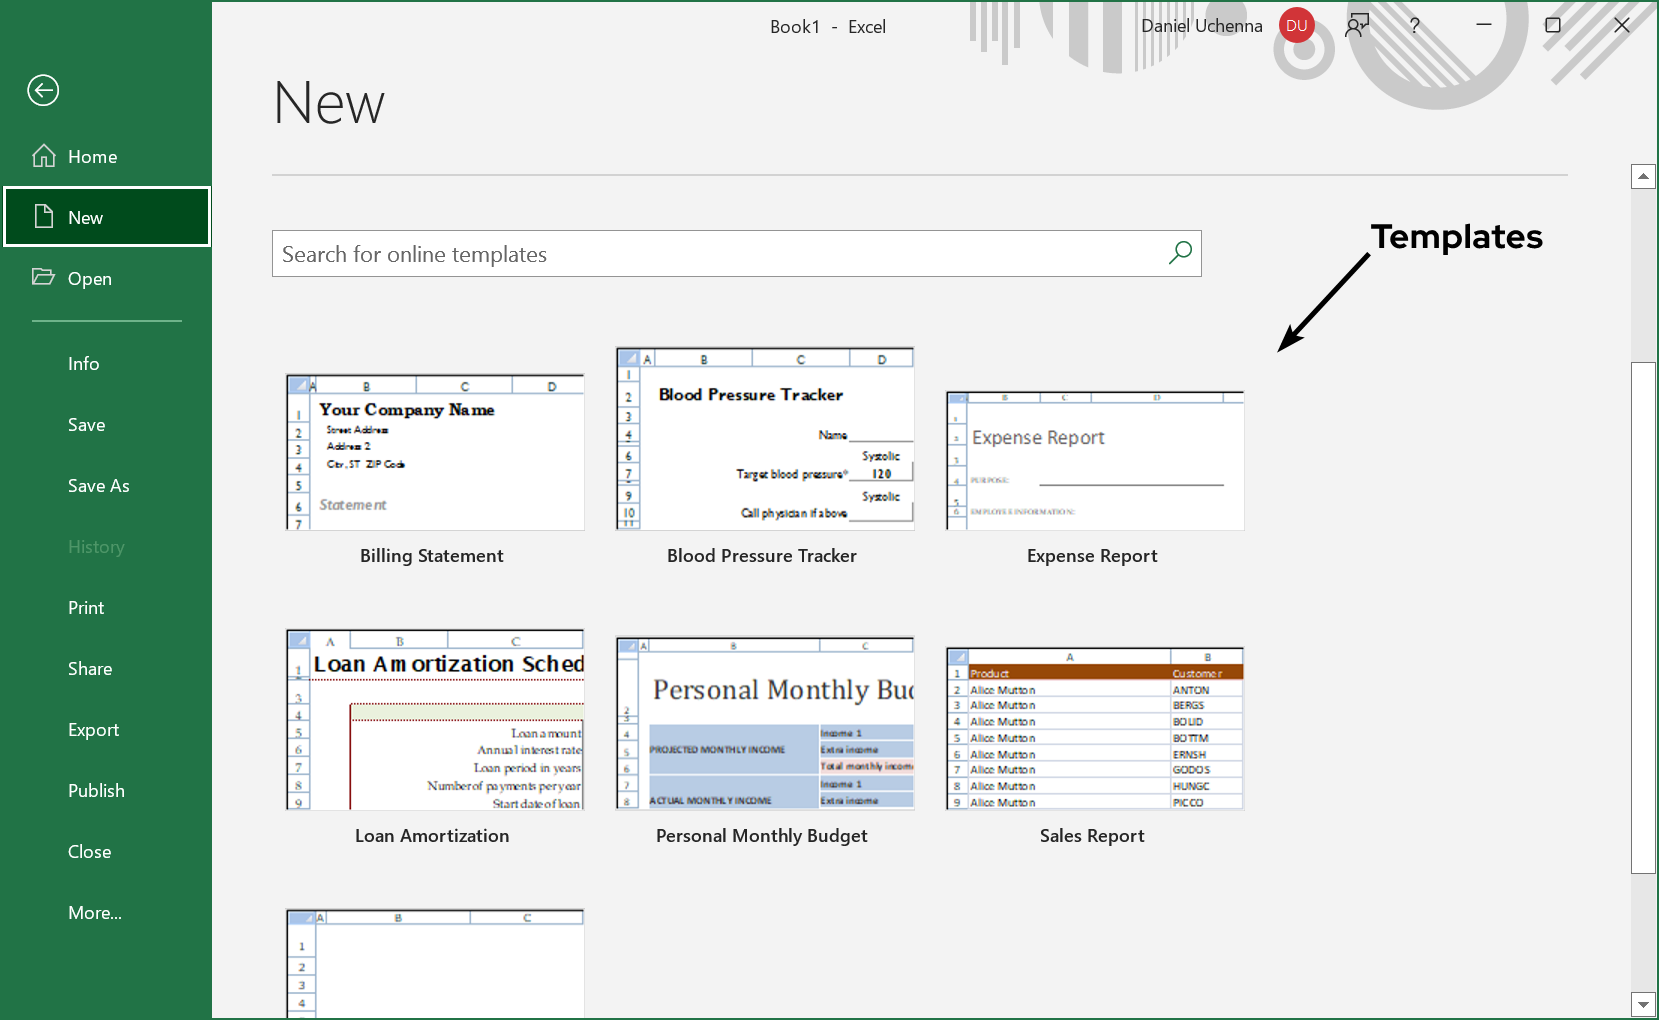Viewport: 1659px width, 1020px height.
Task: Click the search magnifier icon
Action: coord(1180,253)
